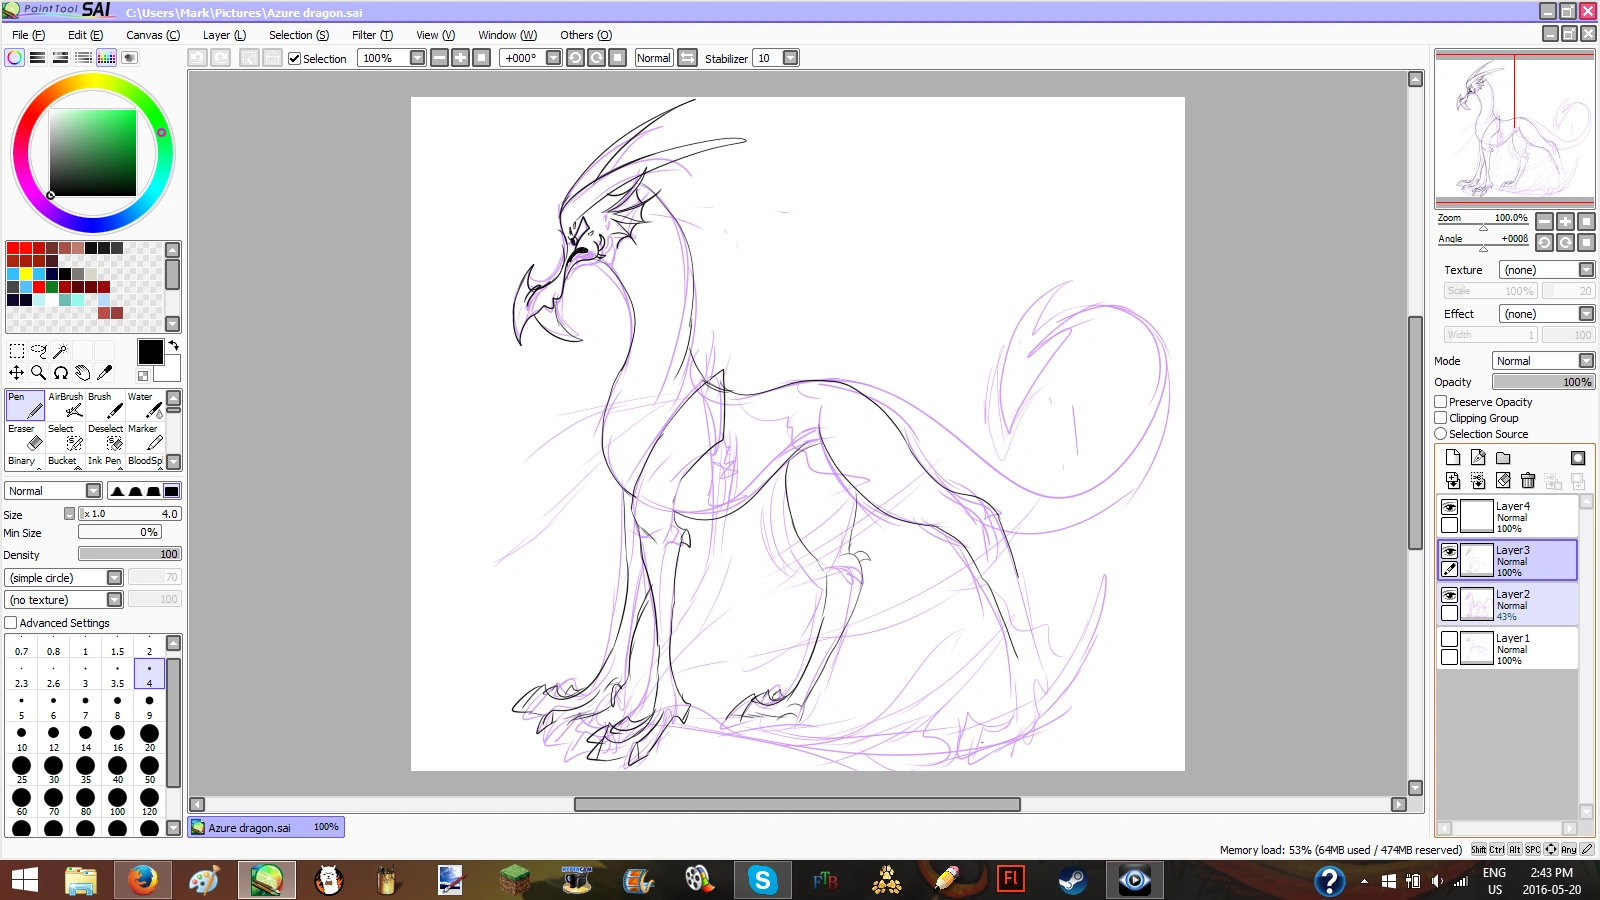The width and height of the screenshot is (1600, 900).
Task: Create a new layer folder
Action: click(1503, 458)
